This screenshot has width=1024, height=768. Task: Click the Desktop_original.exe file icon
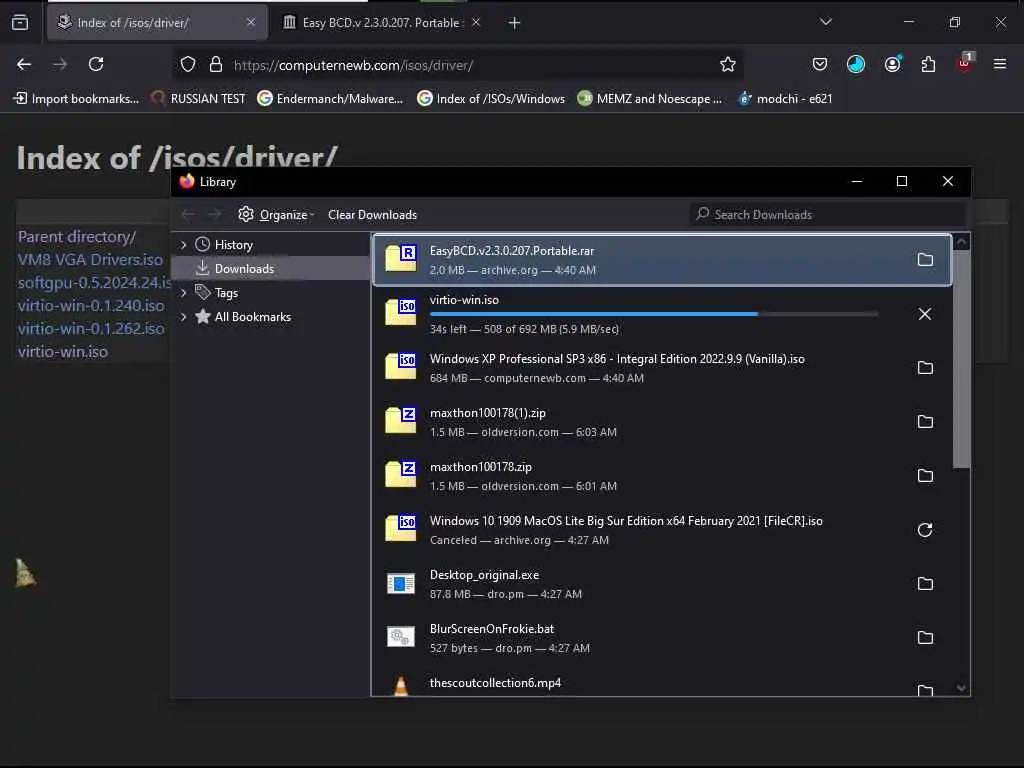(x=400, y=583)
